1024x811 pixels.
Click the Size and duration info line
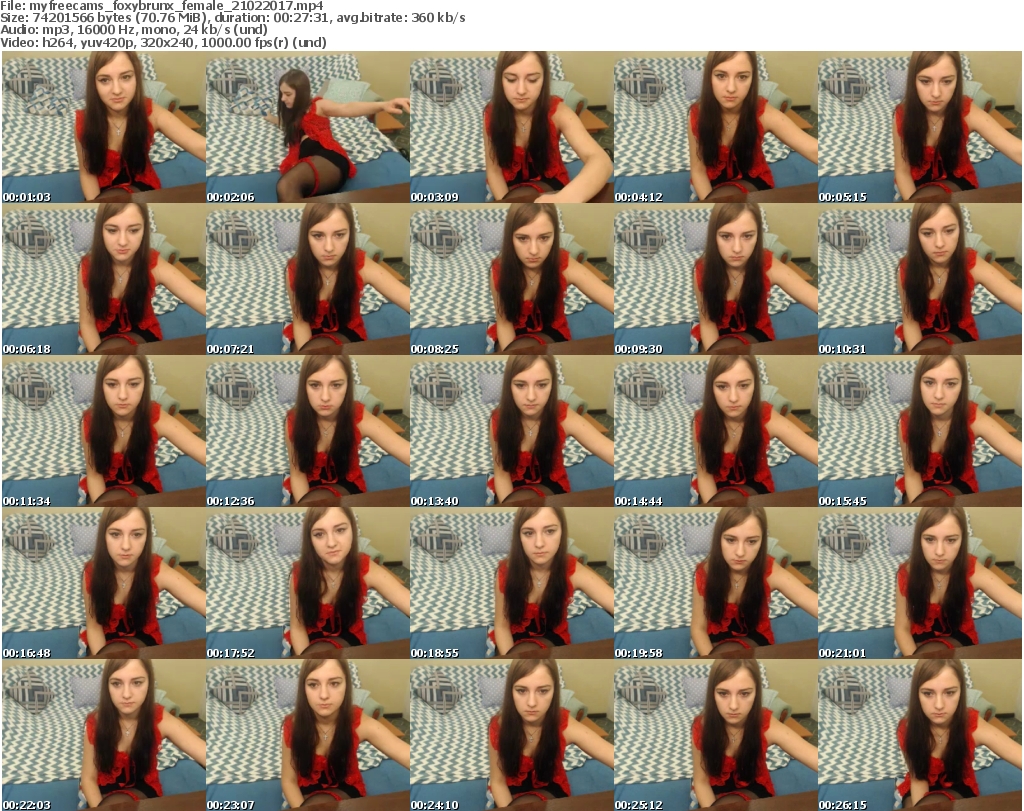pos(233,18)
